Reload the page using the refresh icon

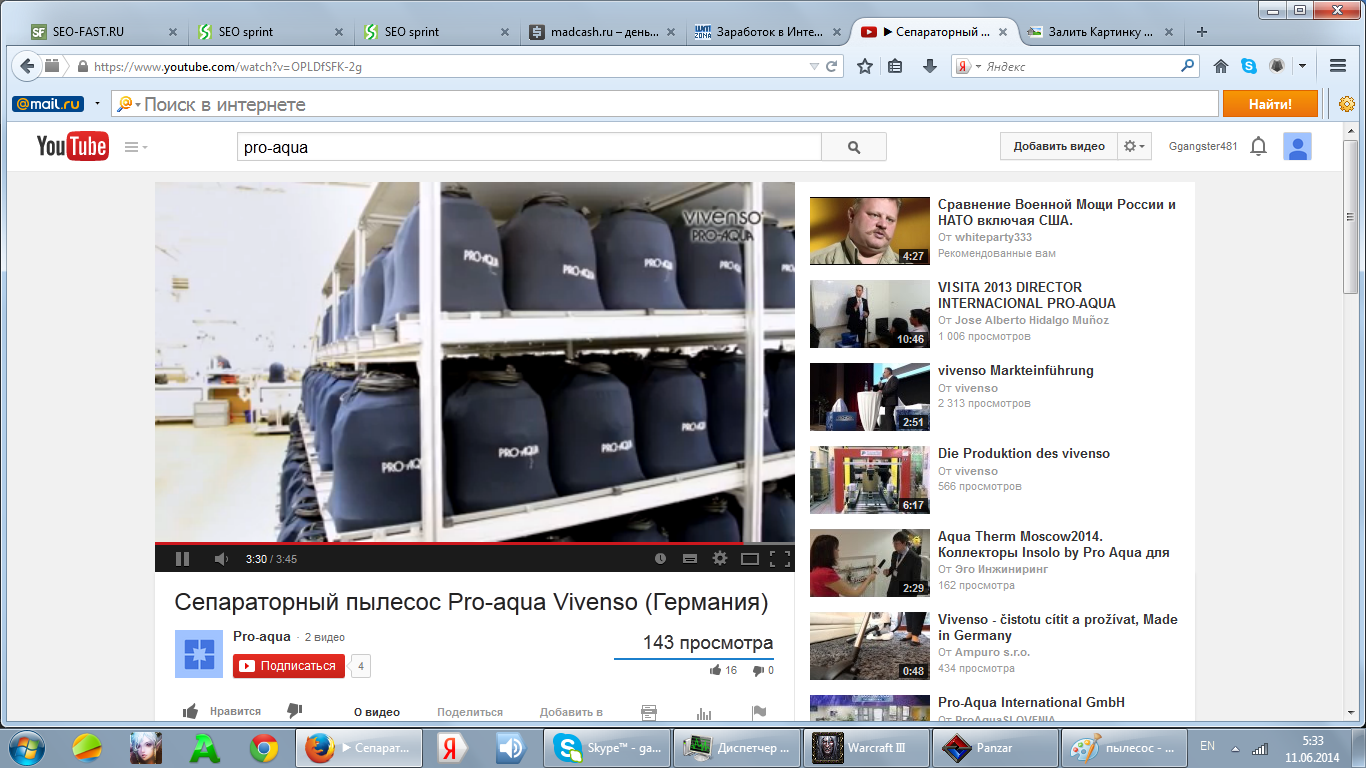click(x=831, y=67)
